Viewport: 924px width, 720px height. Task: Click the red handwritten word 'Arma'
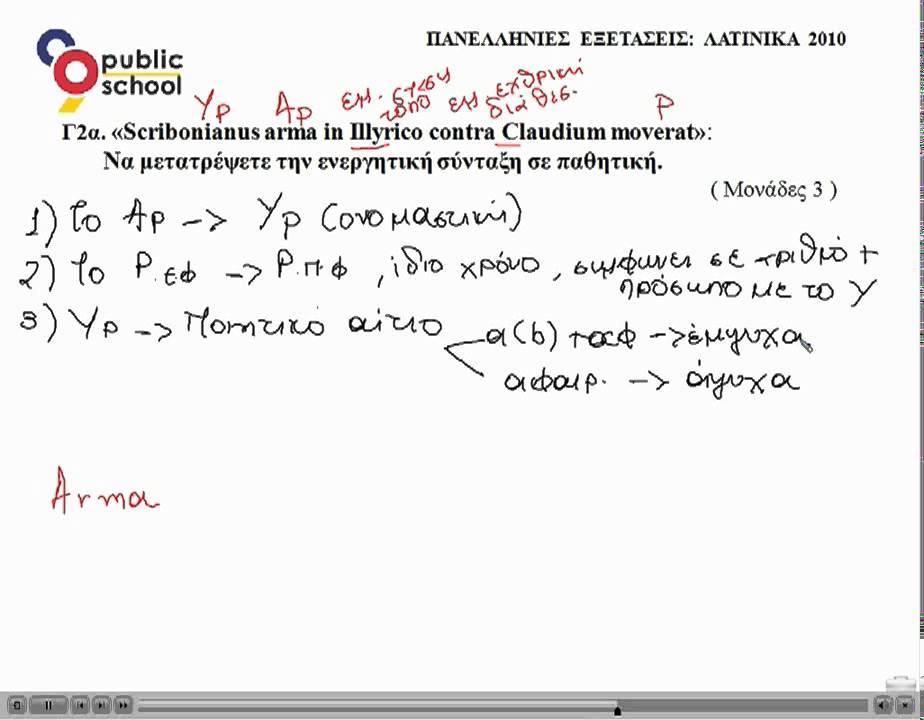point(105,490)
